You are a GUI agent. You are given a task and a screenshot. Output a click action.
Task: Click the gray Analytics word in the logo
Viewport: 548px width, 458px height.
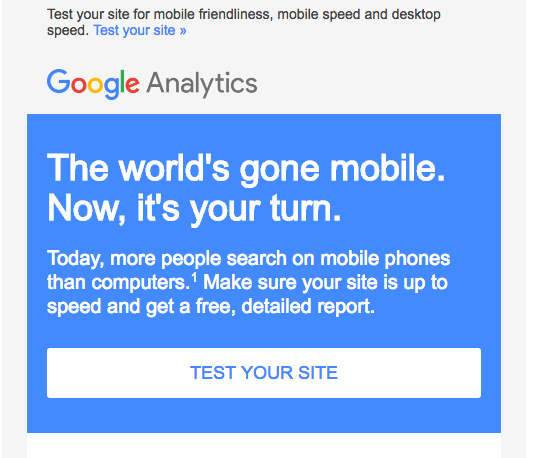point(202,84)
